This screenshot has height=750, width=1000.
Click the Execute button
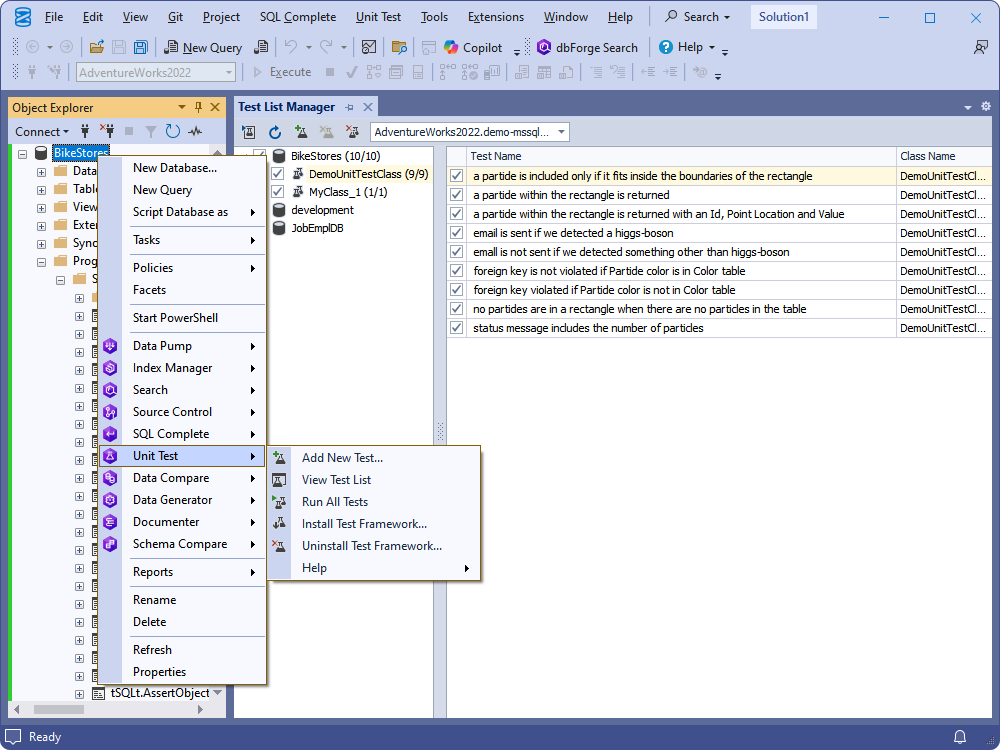[x=290, y=72]
